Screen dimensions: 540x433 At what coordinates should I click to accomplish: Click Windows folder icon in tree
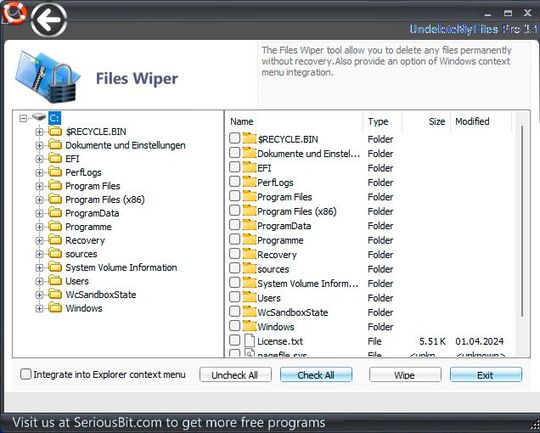pos(55,308)
